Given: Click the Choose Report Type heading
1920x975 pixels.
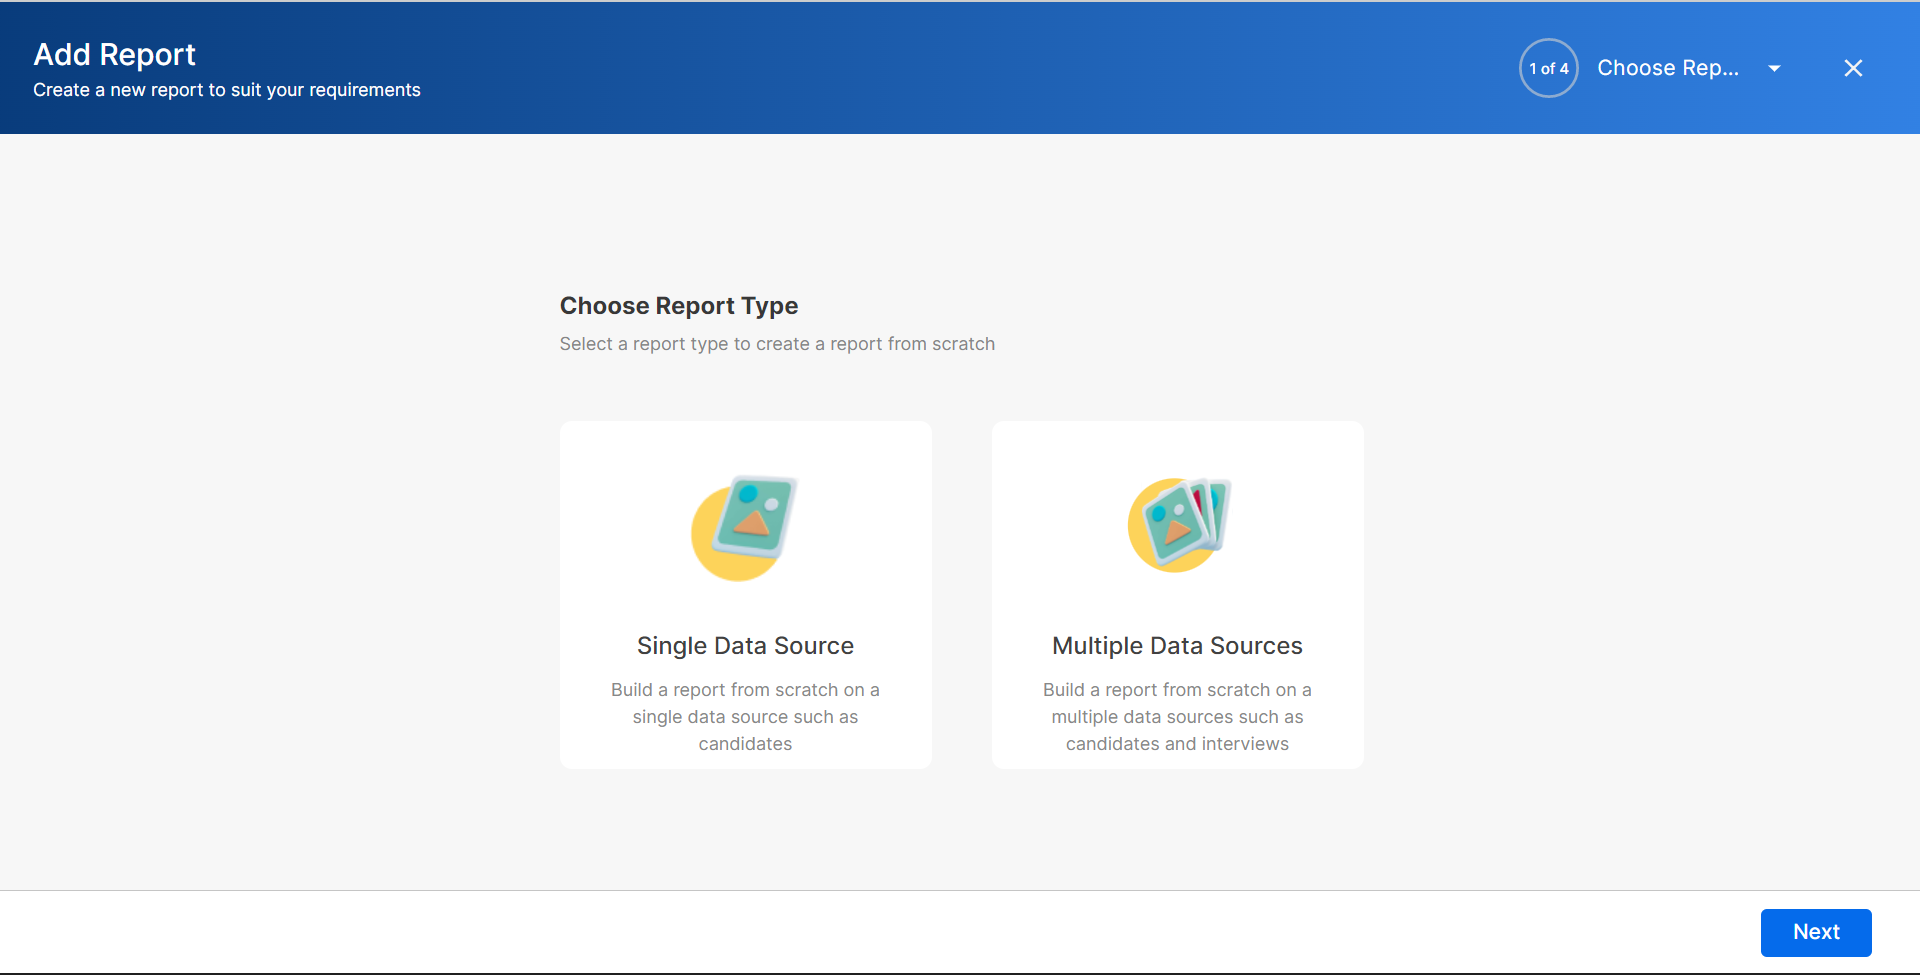Looking at the screenshot, I should click(678, 306).
